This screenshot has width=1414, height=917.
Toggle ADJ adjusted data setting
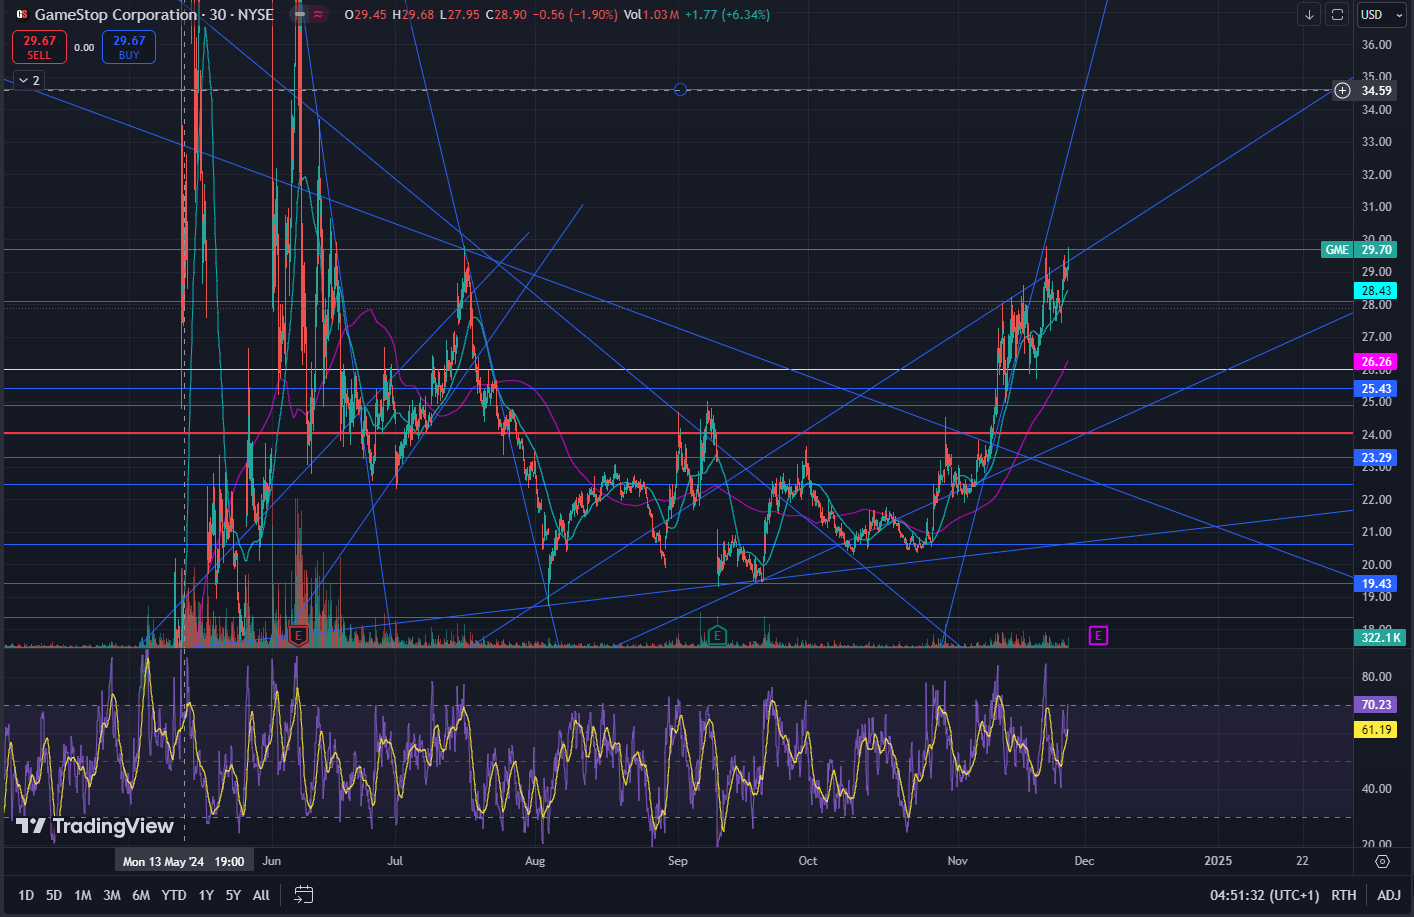pos(1388,895)
